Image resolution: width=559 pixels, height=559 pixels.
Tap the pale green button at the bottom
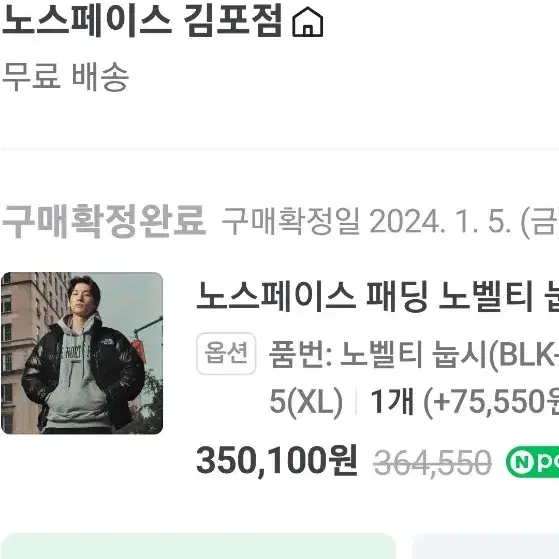point(198,546)
